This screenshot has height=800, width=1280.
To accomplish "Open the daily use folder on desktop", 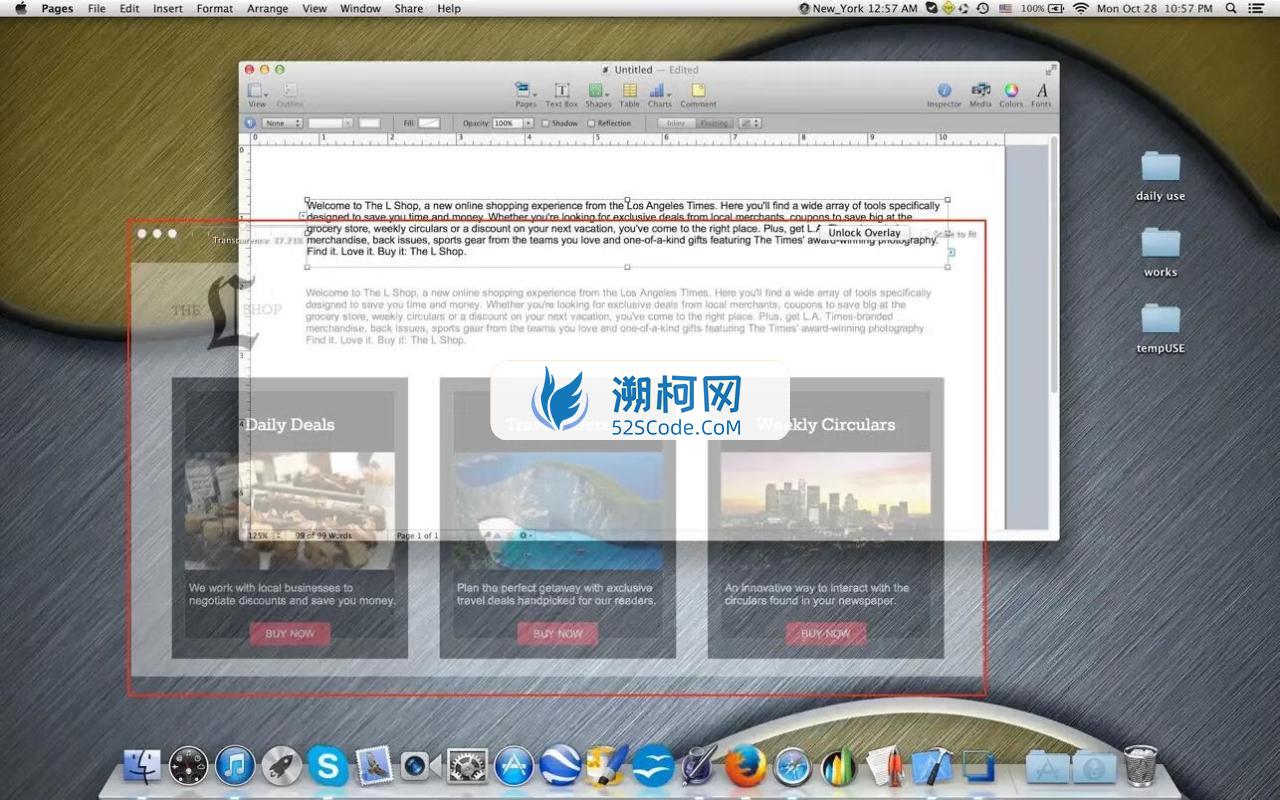I will pyautogui.click(x=1160, y=176).
